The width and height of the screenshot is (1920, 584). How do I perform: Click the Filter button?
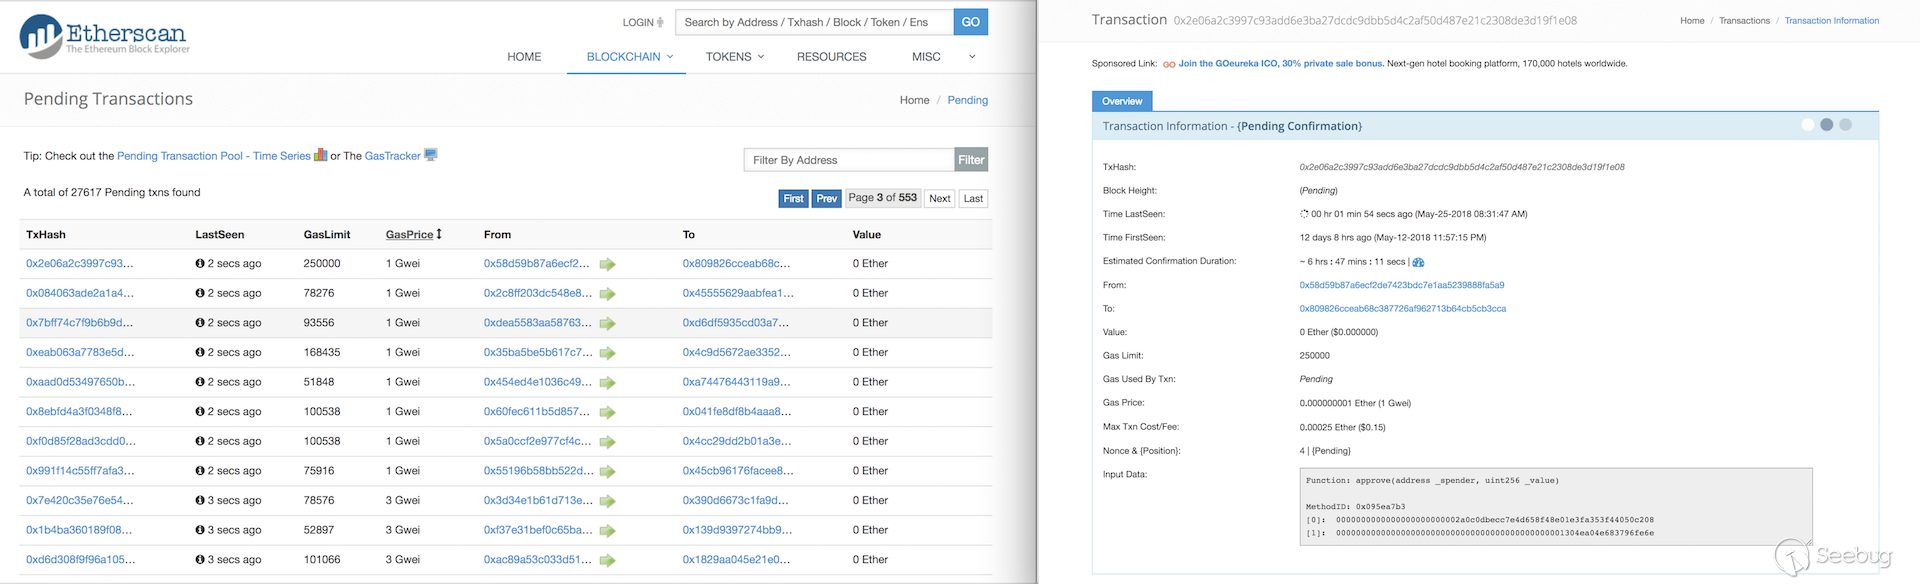click(x=971, y=160)
